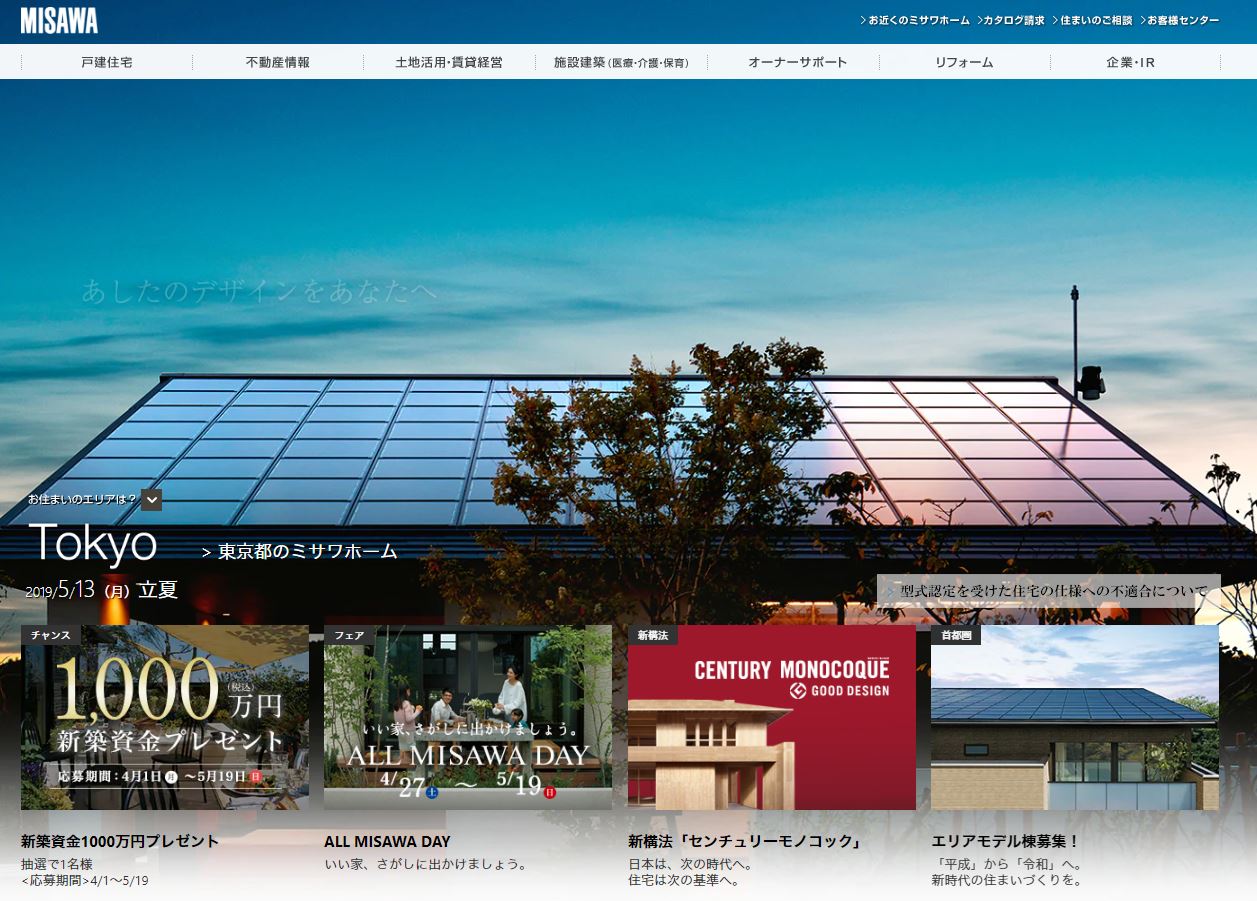Click the date text 2019/5/13 (月) 立夏
Viewport: 1257px width, 901px height.
pos(102,590)
